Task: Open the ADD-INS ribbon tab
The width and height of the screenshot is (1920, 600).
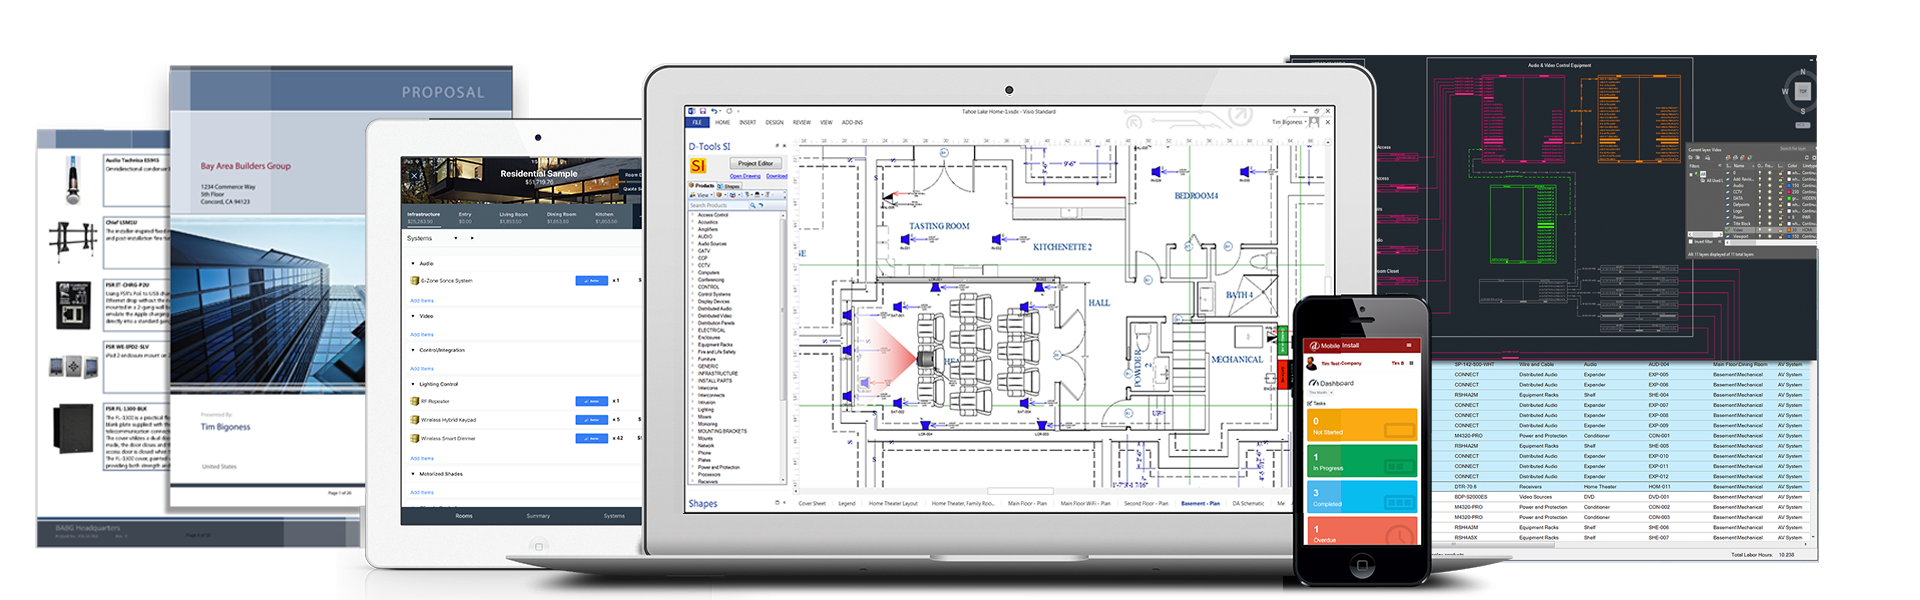Action: tap(852, 122)
